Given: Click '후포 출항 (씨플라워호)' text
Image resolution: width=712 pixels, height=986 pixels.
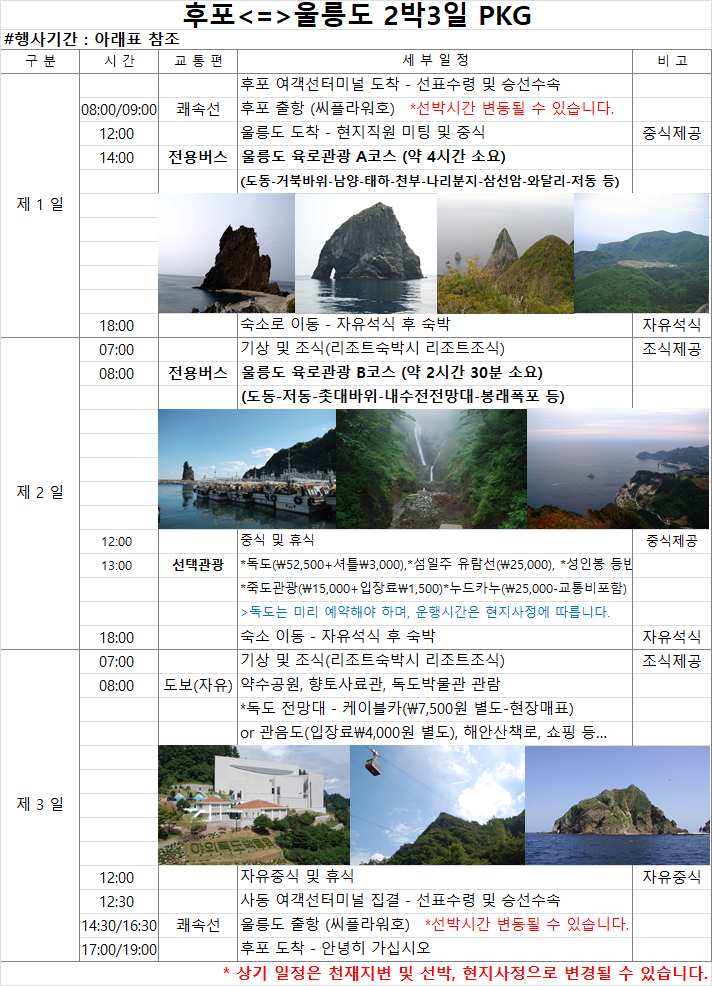Looking at the screenshot, I should [x=318, y=108].
